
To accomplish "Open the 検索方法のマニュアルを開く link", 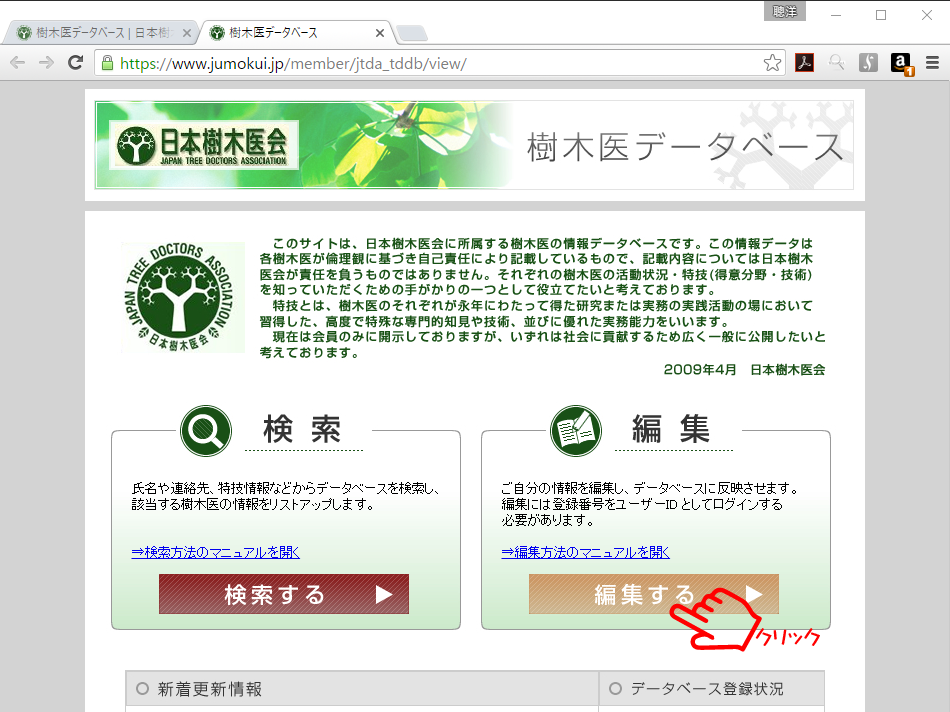I will (x=216, y=553).
